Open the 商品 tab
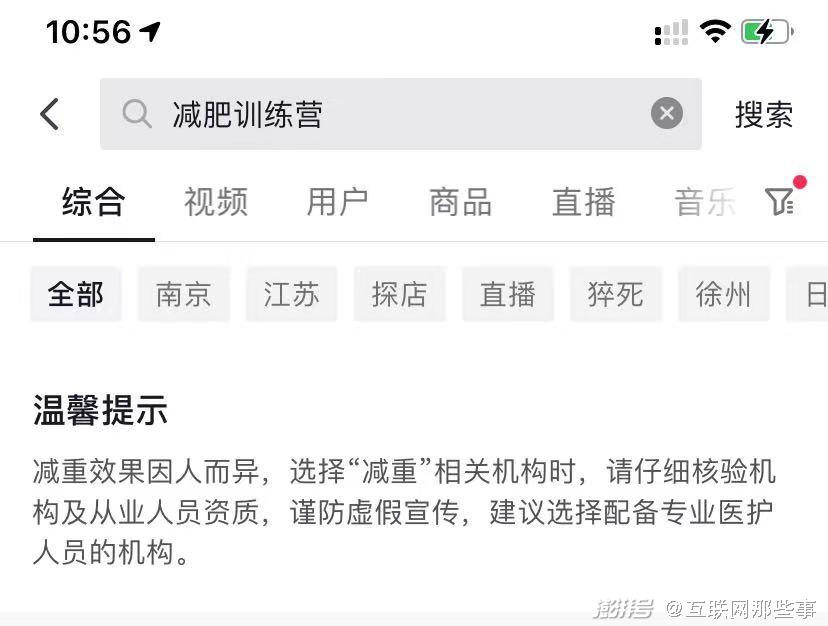828x626 pixels. (460, 202)
